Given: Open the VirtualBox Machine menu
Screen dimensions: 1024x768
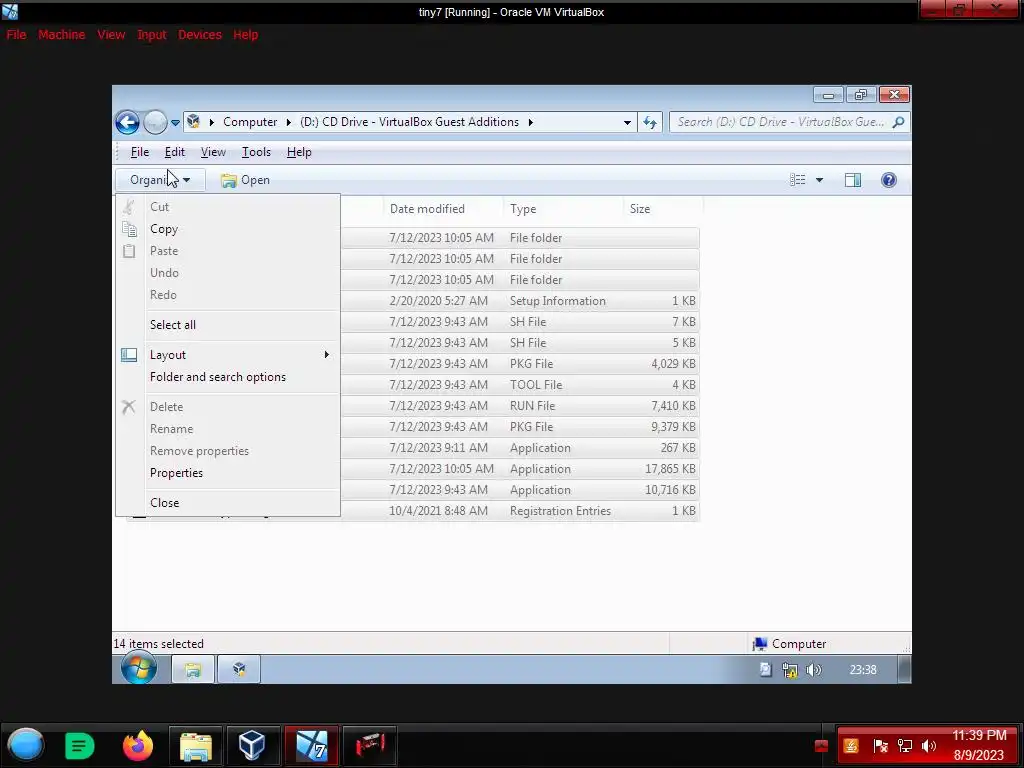Looking at the screenshot, I should coord(61,35).
